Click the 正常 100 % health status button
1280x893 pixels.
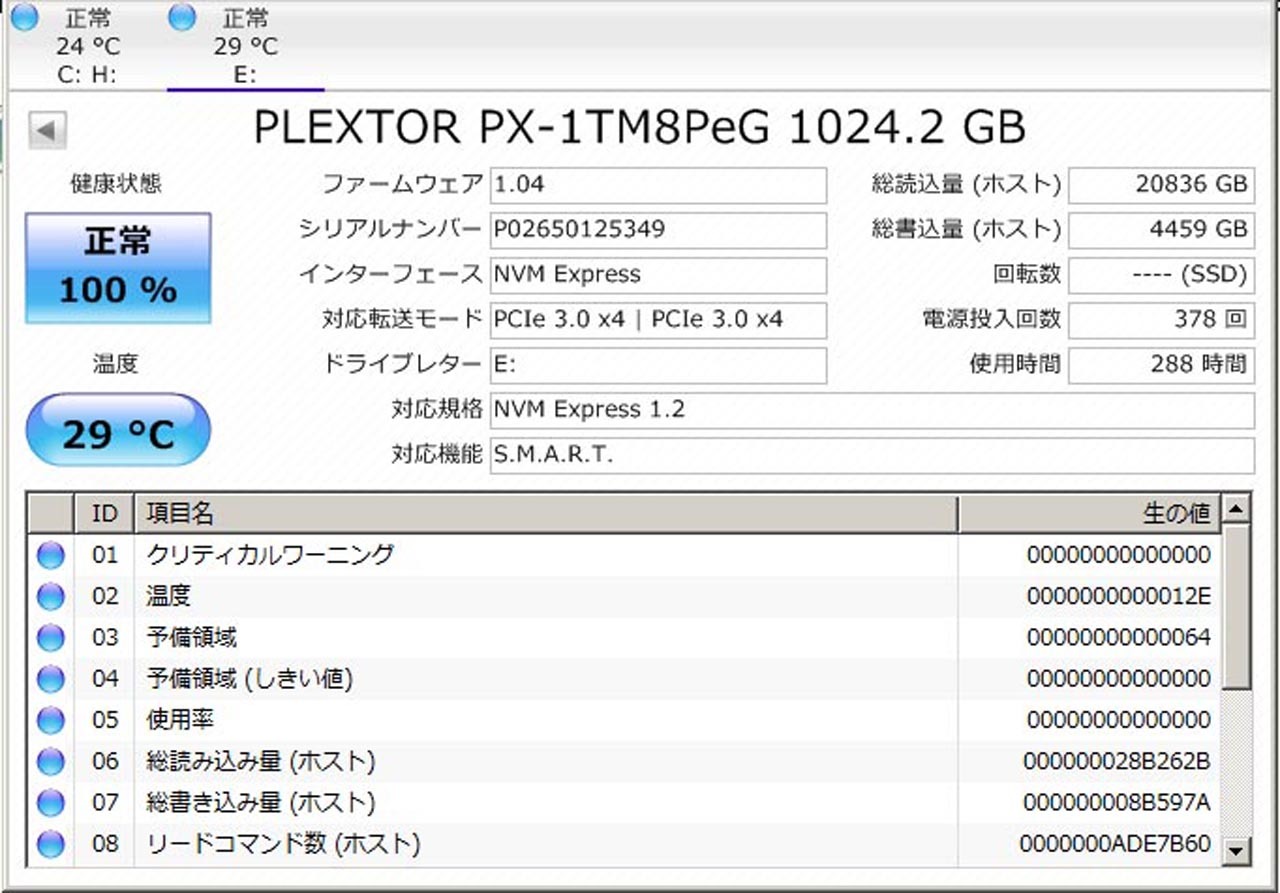pyautogui.click(x=118, y=268)
